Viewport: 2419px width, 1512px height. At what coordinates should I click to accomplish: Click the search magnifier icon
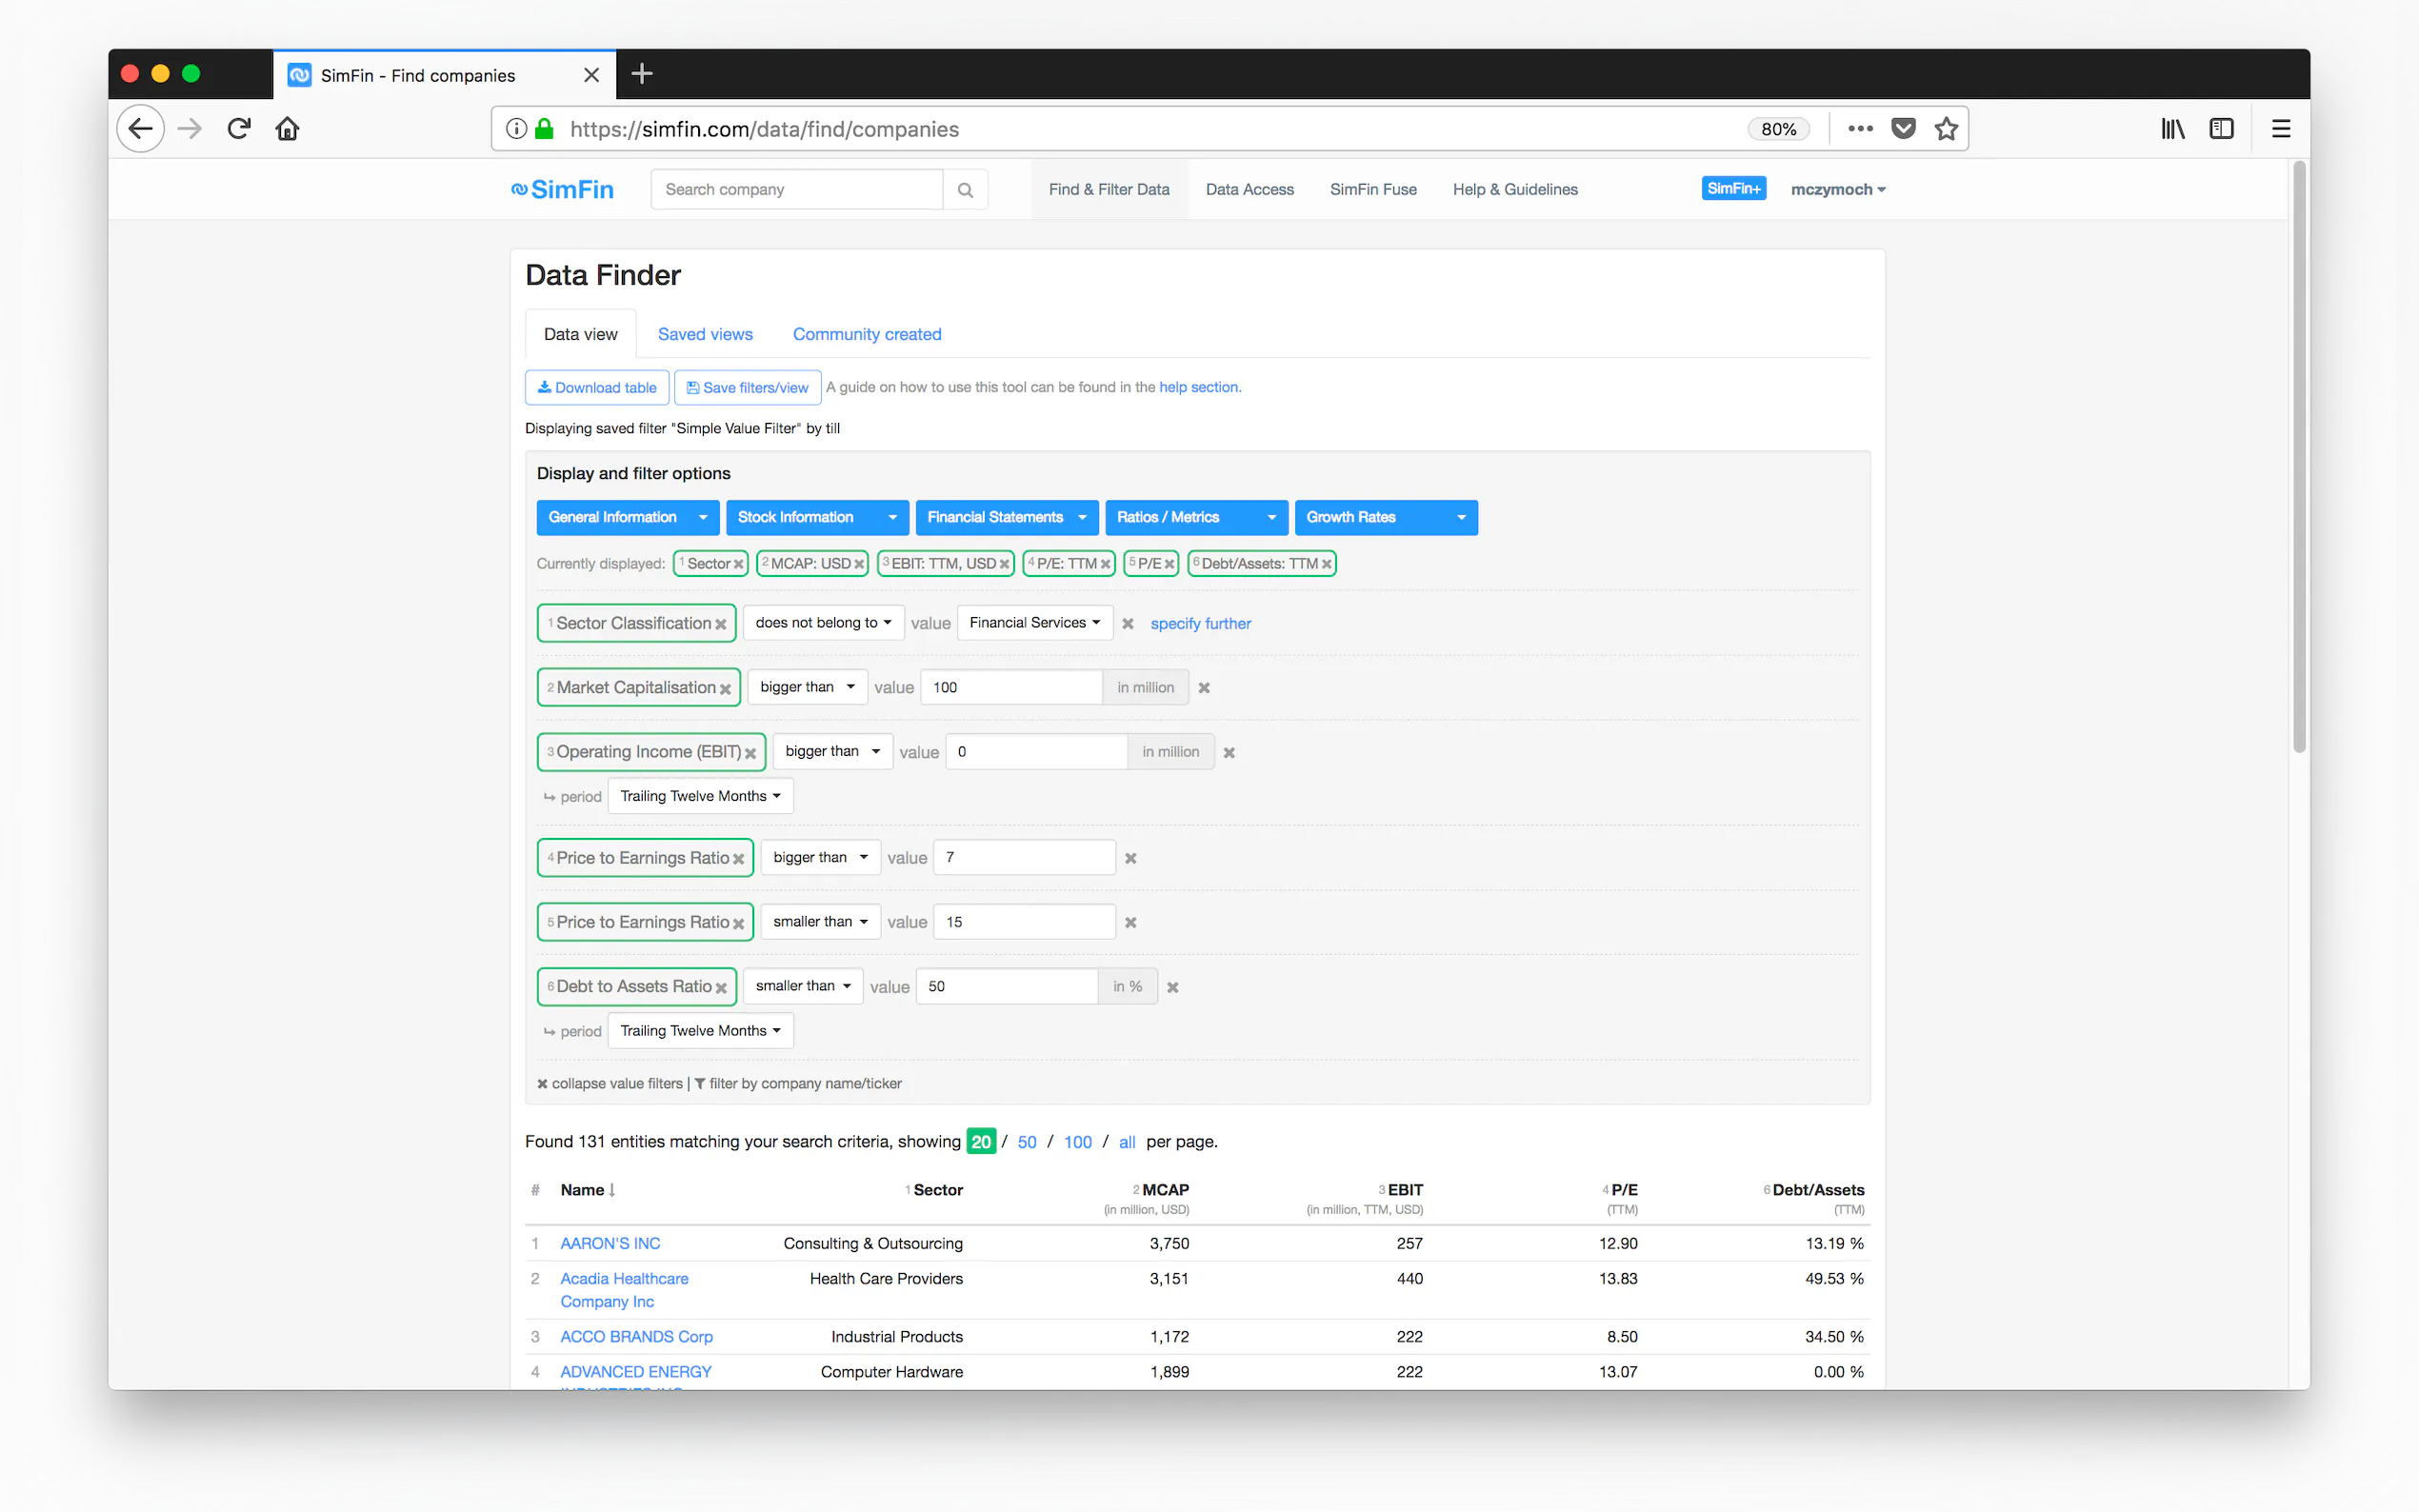pos(965,190)
